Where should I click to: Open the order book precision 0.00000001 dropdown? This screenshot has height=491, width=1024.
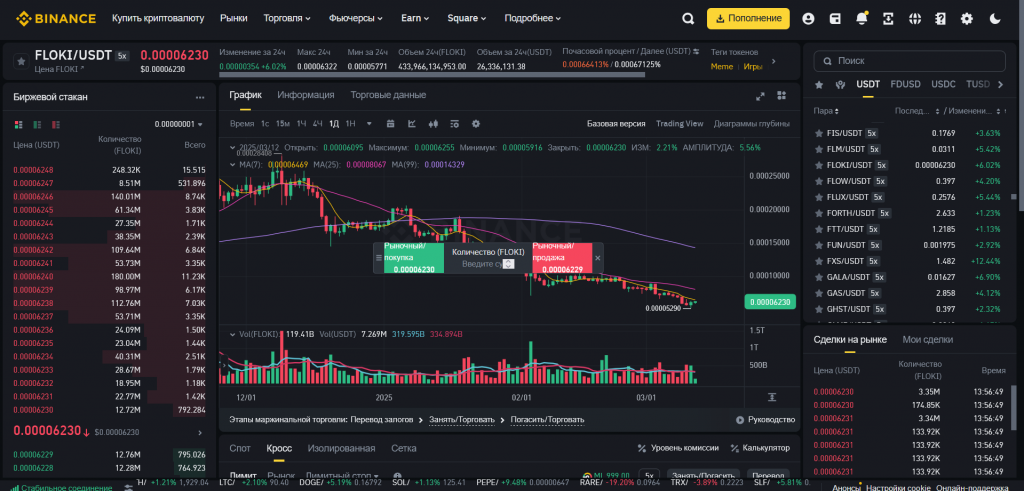click(x=179, y=124)
